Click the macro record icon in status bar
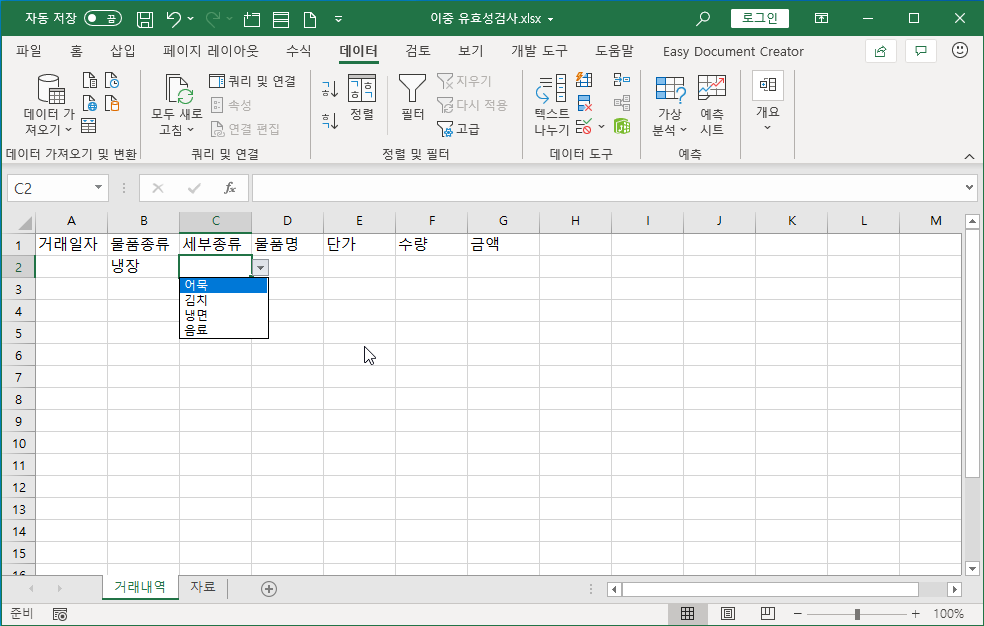The width and height of the screenshot is (984, 626). point(60,614)
